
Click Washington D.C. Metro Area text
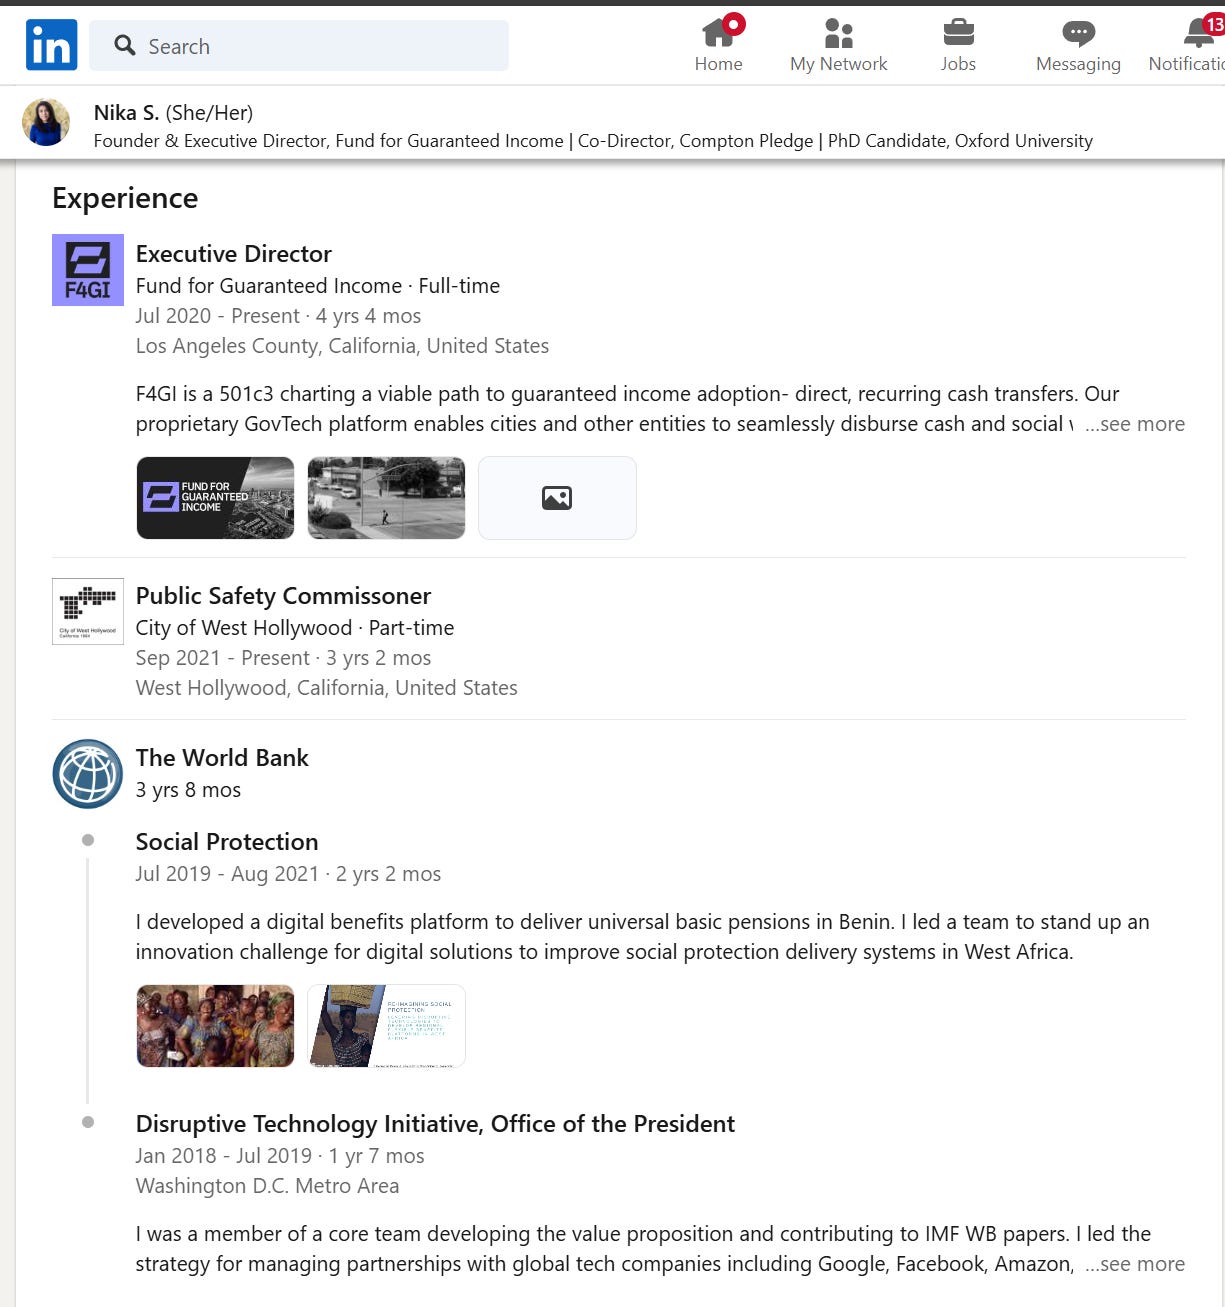point(267,1186)
